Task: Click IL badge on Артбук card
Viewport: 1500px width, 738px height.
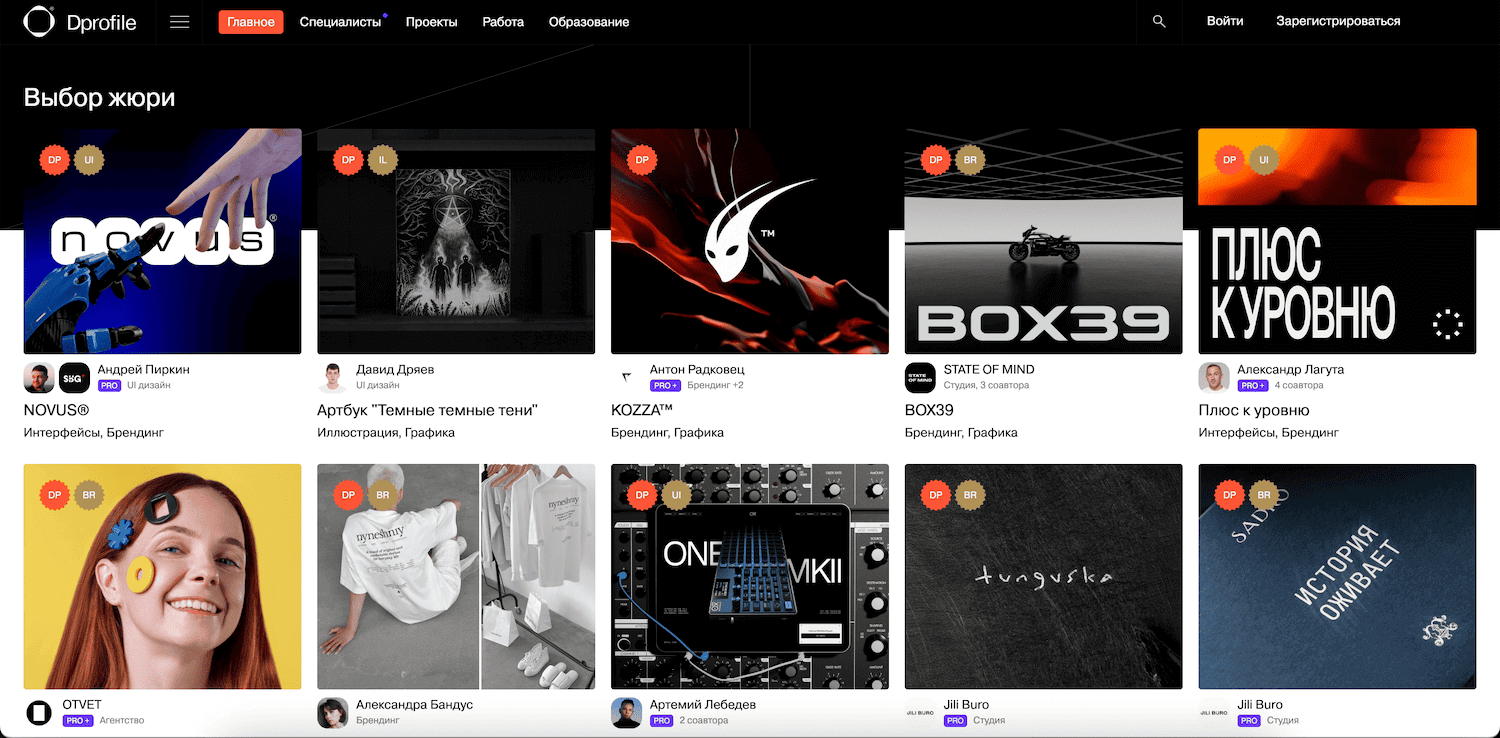Action: 383,159
